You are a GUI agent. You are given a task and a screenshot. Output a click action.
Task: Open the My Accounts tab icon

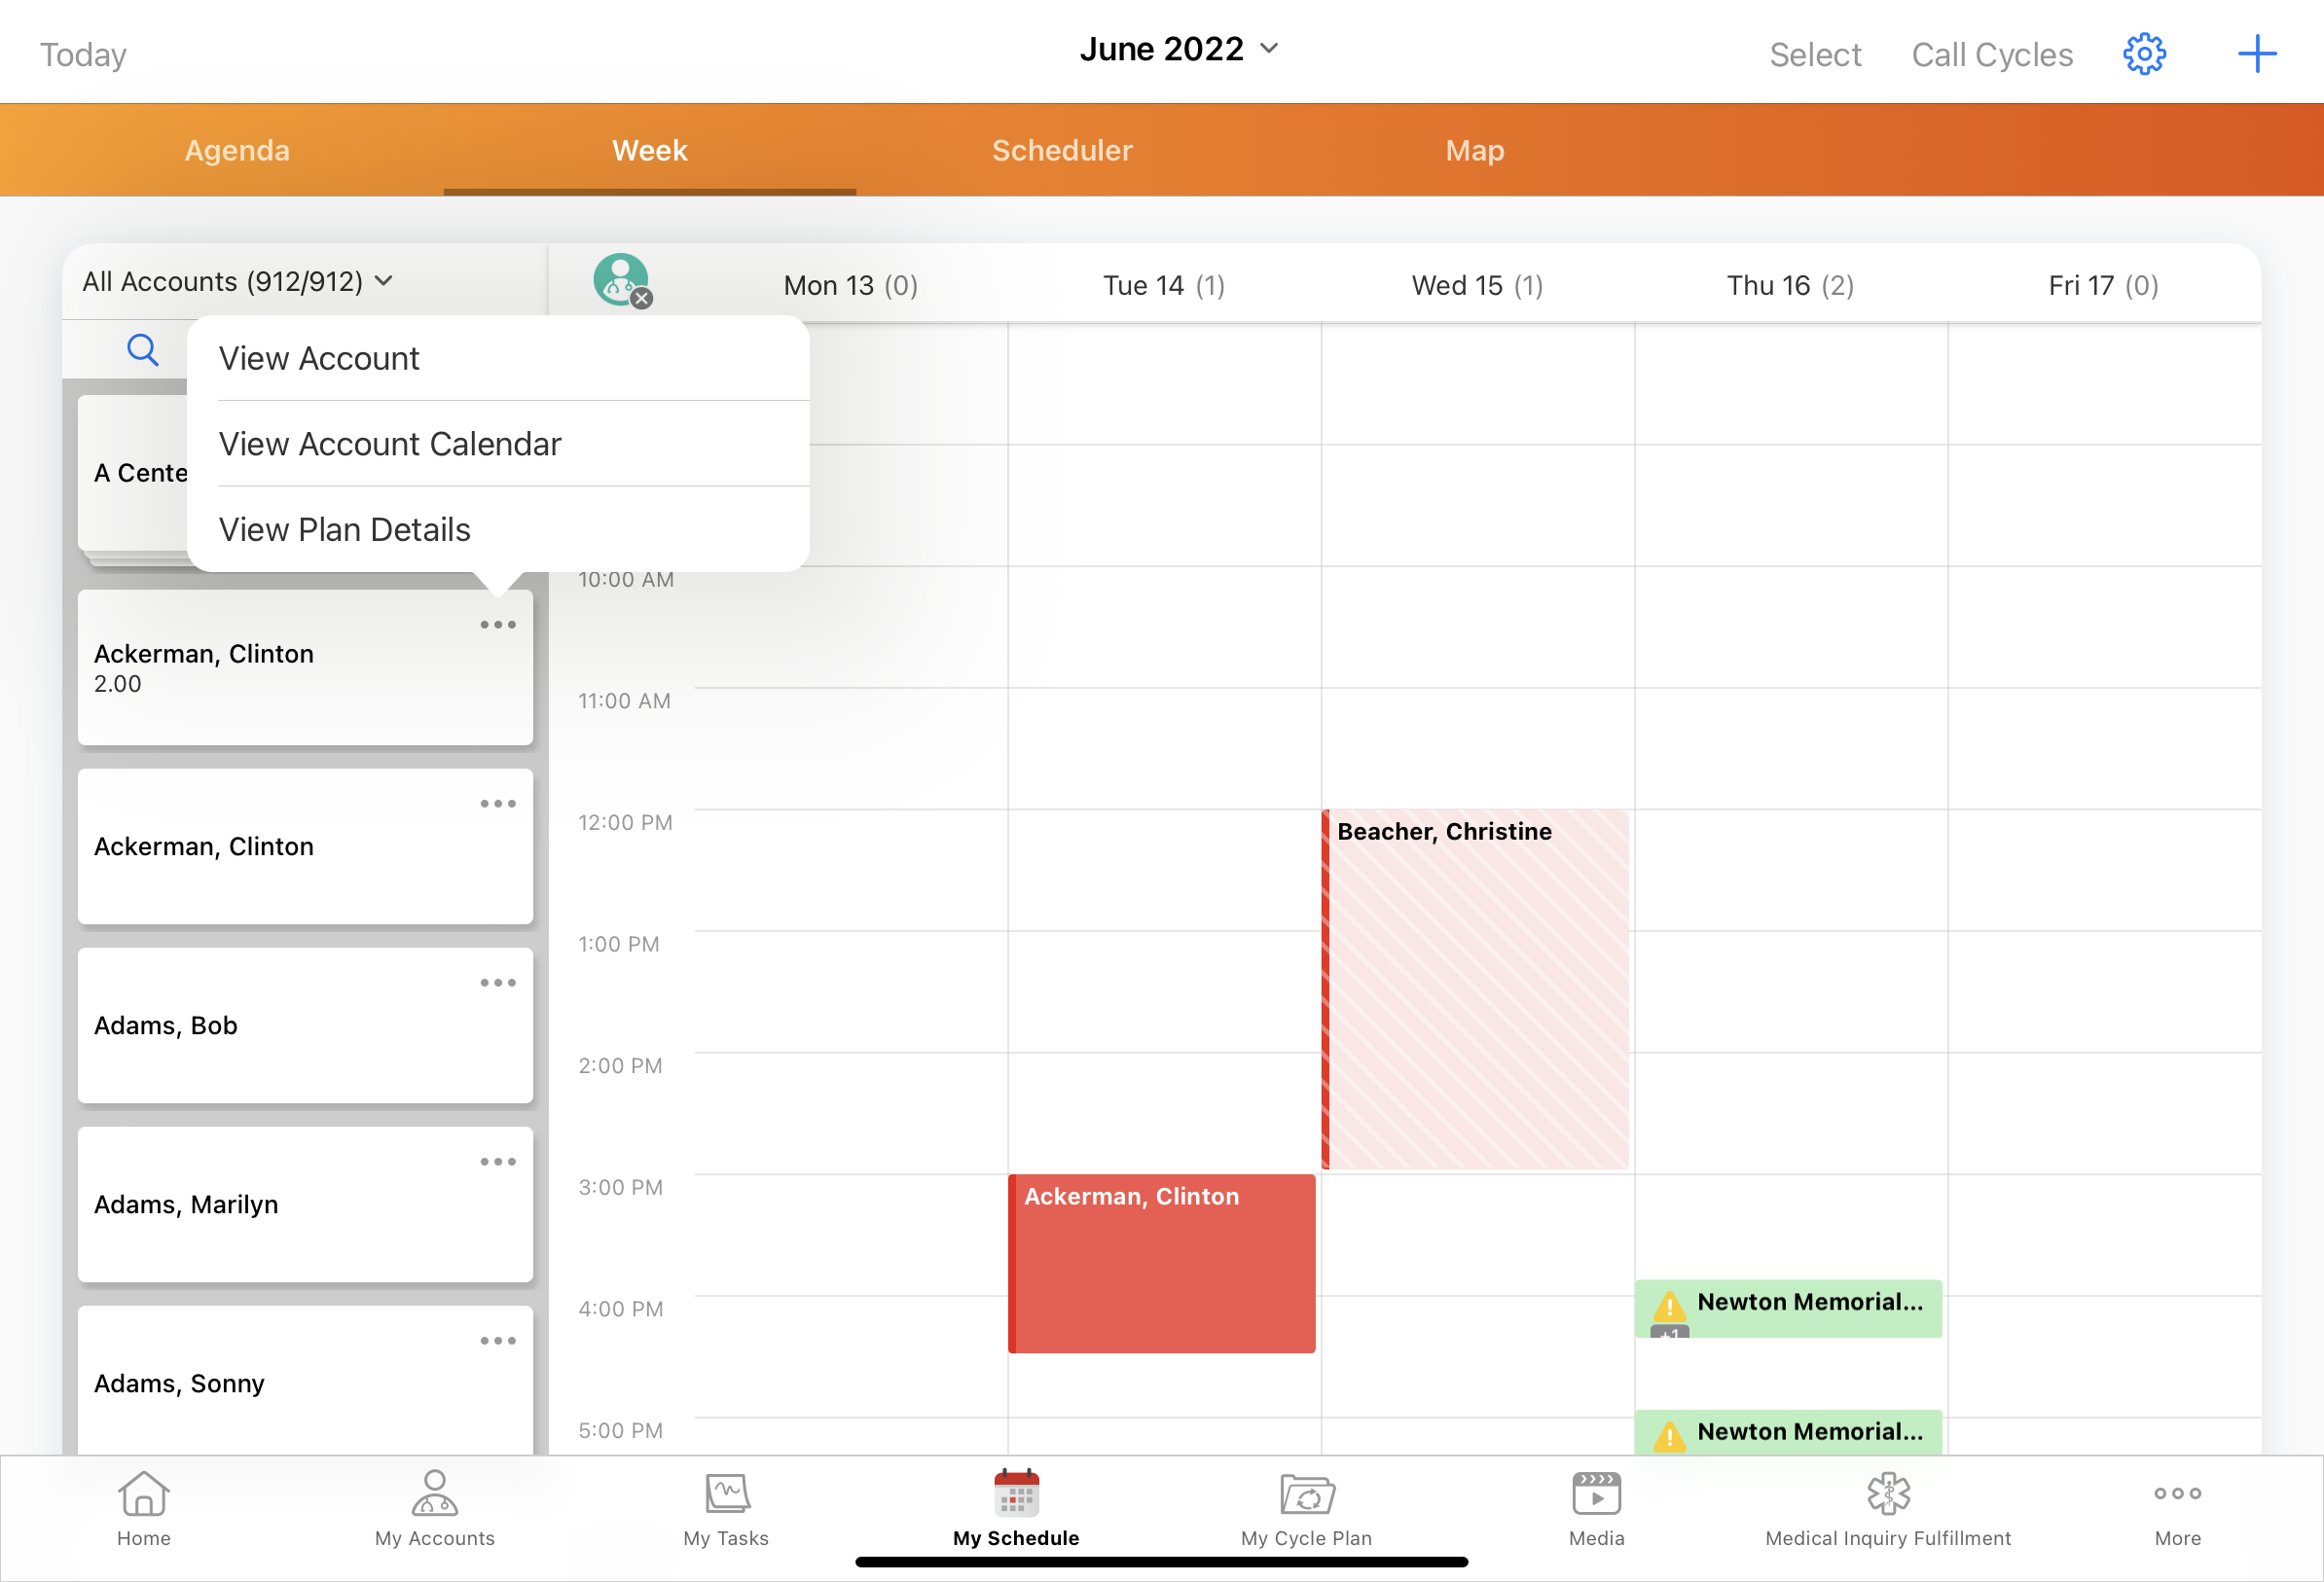point(434,1496)
